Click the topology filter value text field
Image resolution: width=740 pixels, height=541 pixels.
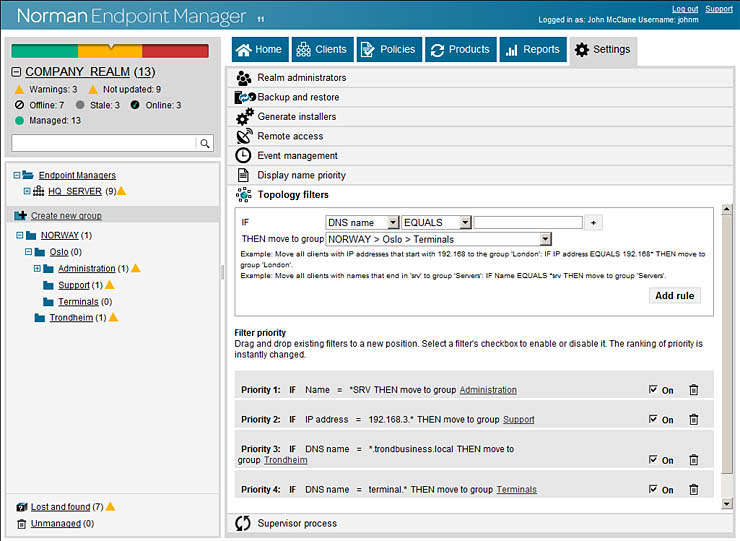click(x=528, y=223)
